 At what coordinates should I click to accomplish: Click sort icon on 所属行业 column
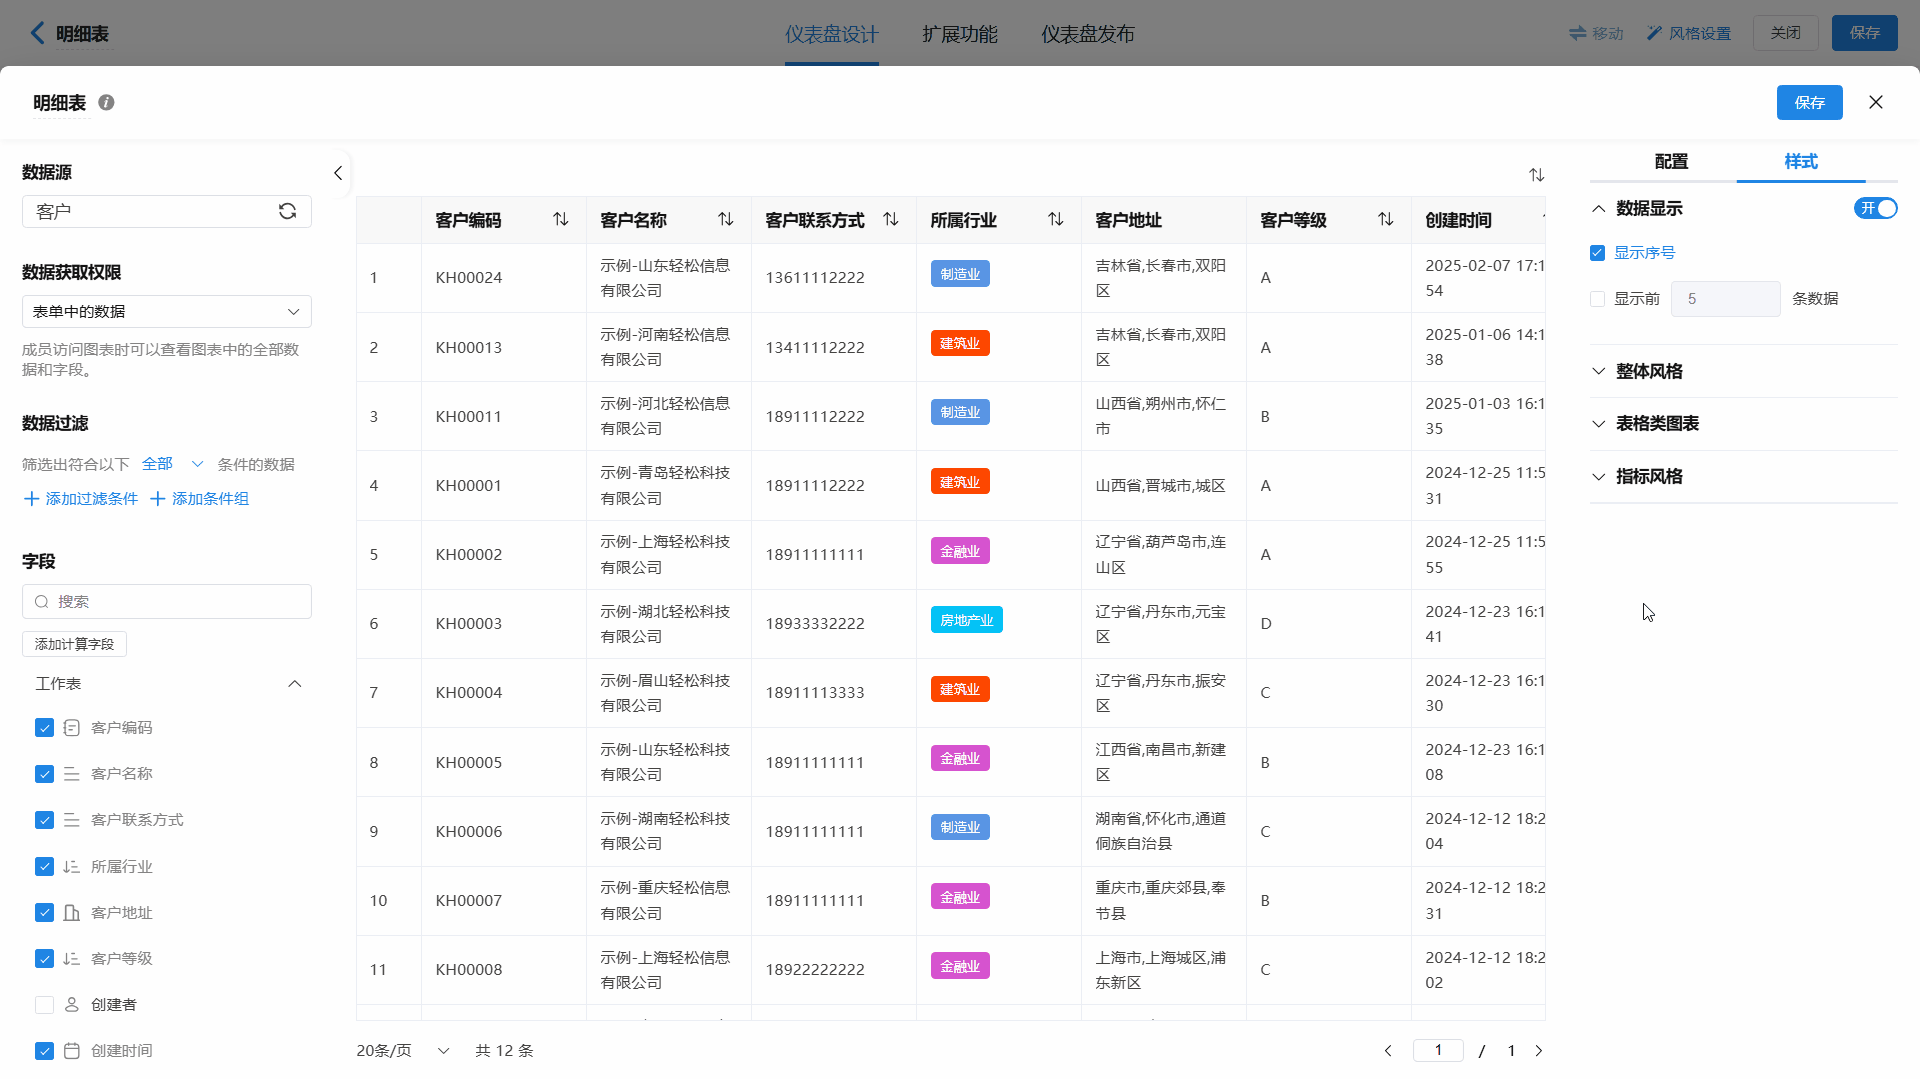[x=1056, y=219]
